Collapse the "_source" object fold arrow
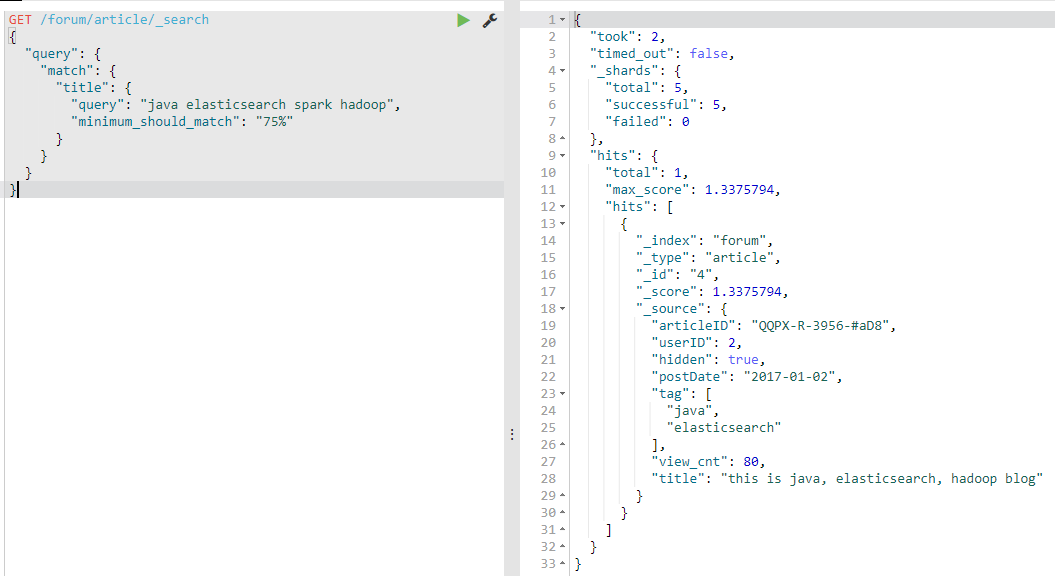 coord(561,308)
